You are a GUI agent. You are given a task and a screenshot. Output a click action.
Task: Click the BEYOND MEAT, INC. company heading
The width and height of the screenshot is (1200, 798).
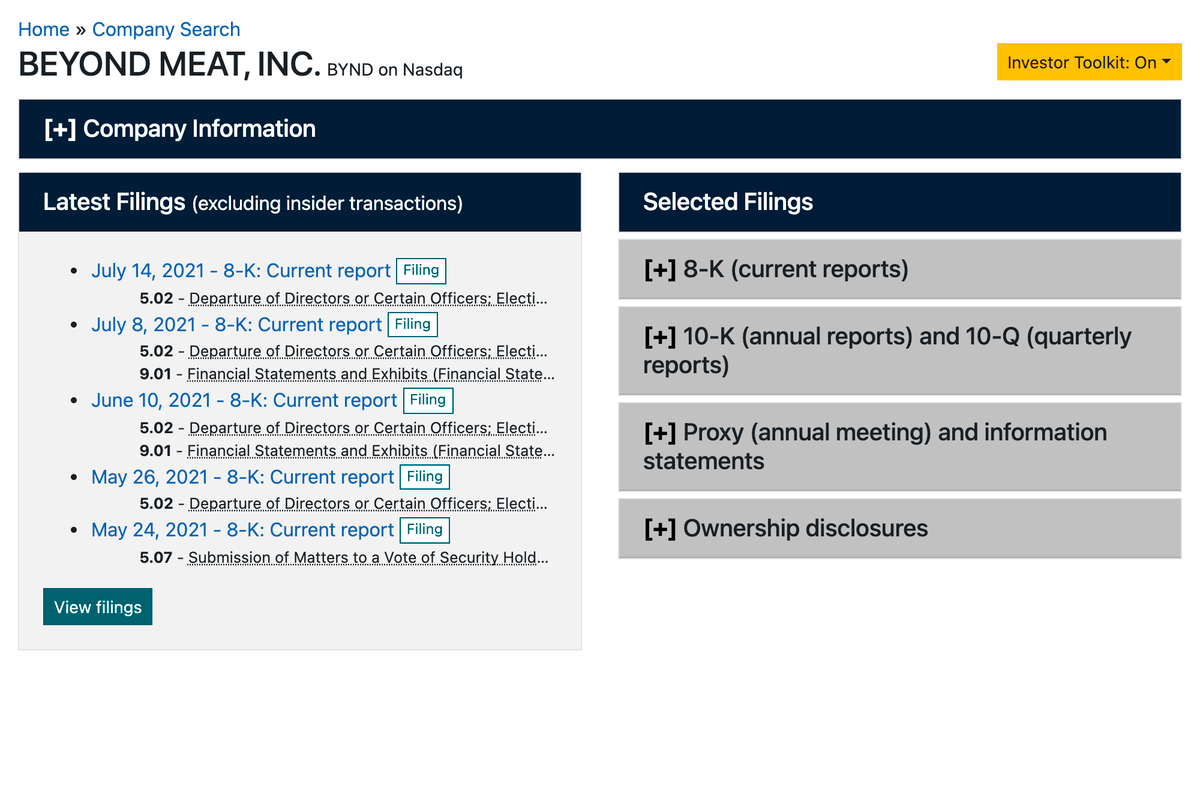pyautogui.click(x=170, y=64)
